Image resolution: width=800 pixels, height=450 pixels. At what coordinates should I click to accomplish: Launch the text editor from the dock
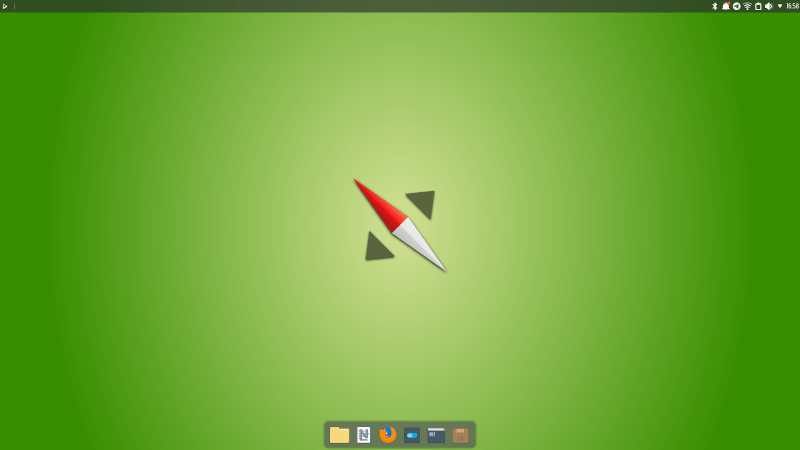click(x=364, y=435)
